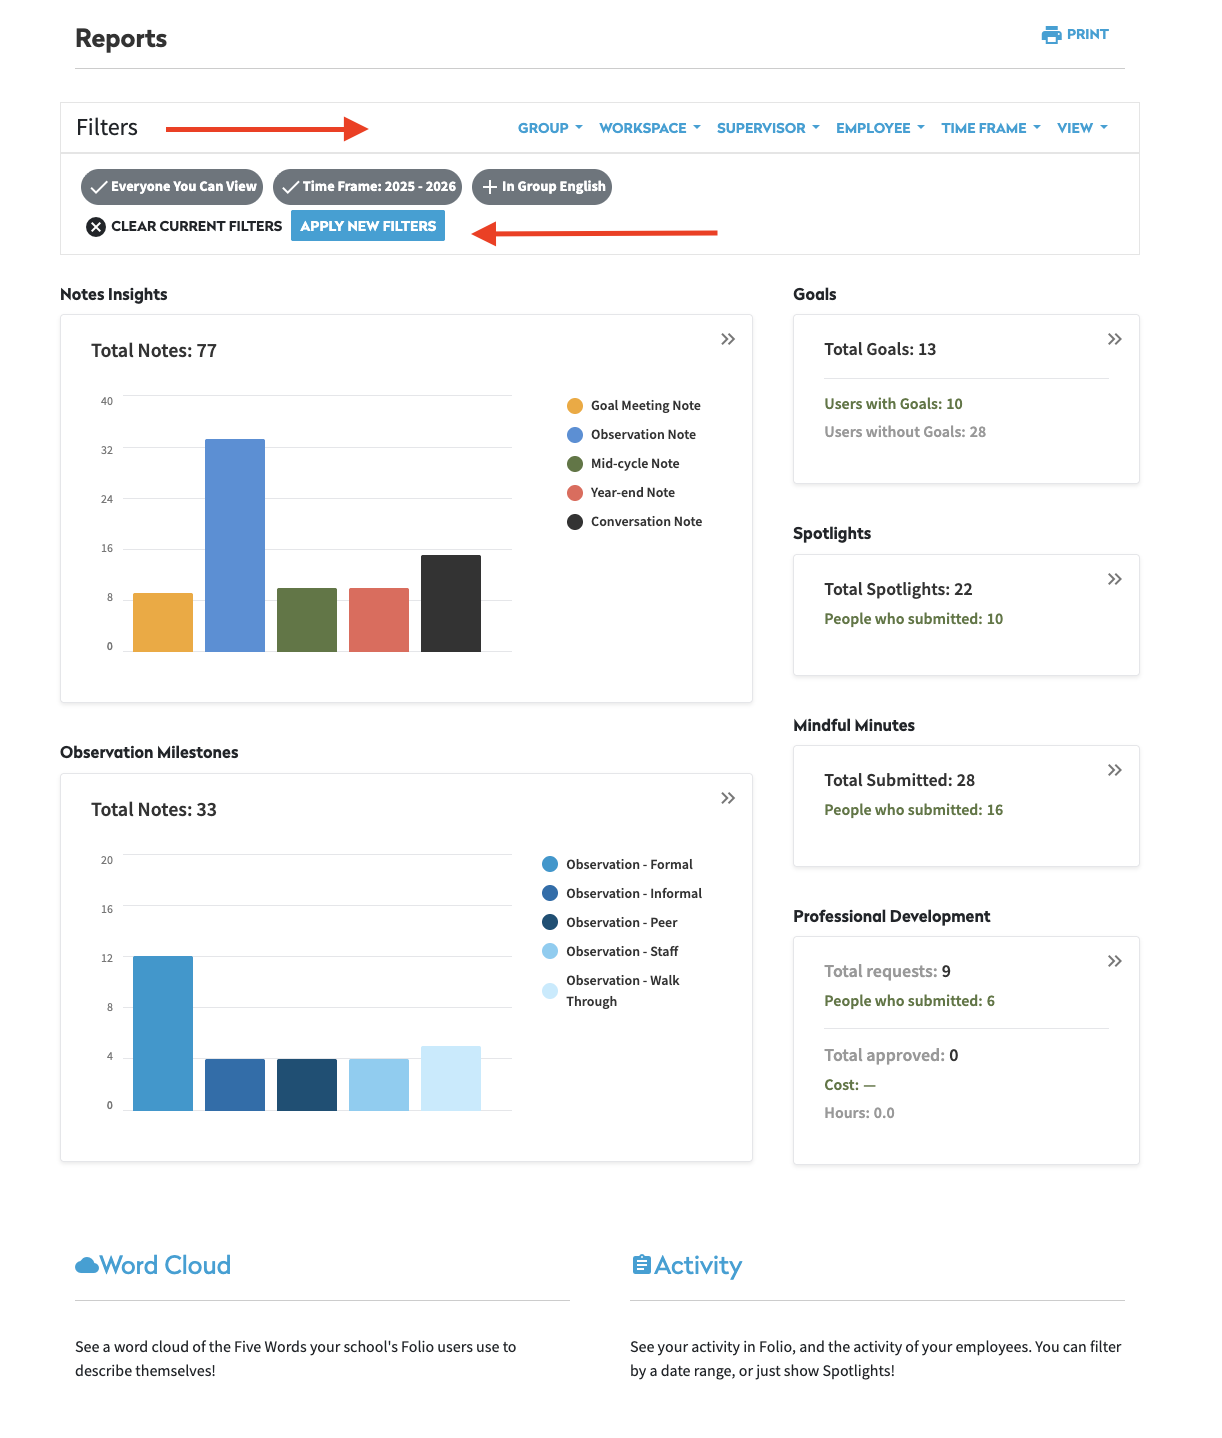Click the plus icon on In Group English
This screenshot has height=1438, width=1222.
[x=490, y=187]
